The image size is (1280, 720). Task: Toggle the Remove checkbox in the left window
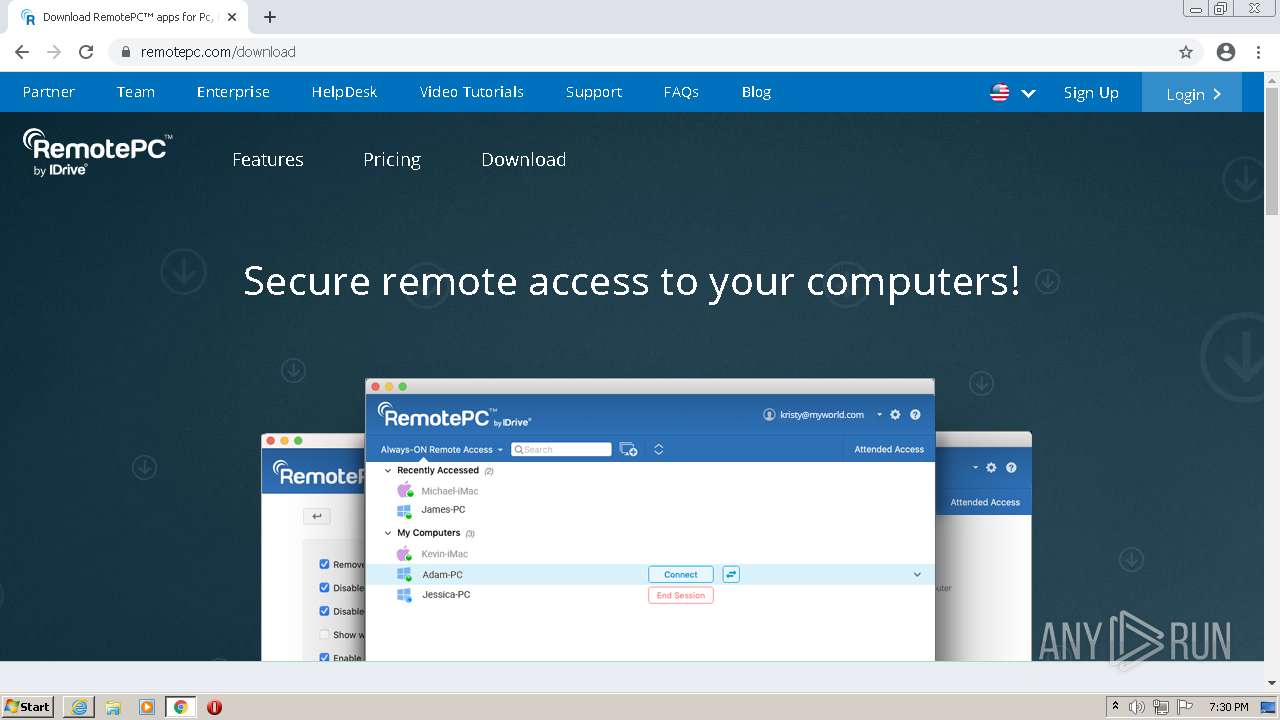click(x=324, y=564)
